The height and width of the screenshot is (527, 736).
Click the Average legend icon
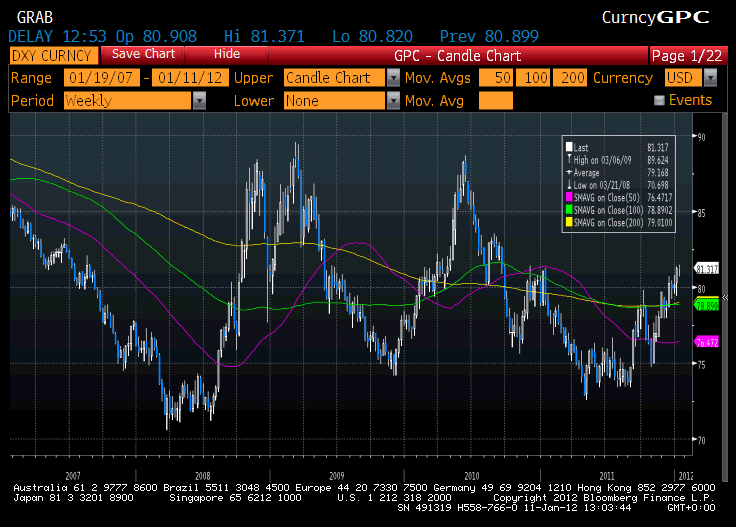(x=569, y=172)
